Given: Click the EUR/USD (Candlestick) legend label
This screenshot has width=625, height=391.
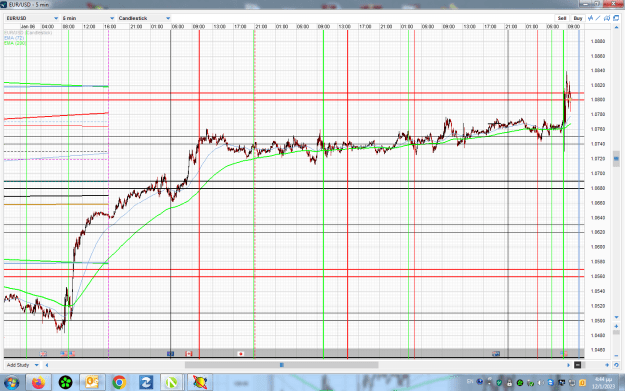Looking at the screenshot, I should [28, 33].
